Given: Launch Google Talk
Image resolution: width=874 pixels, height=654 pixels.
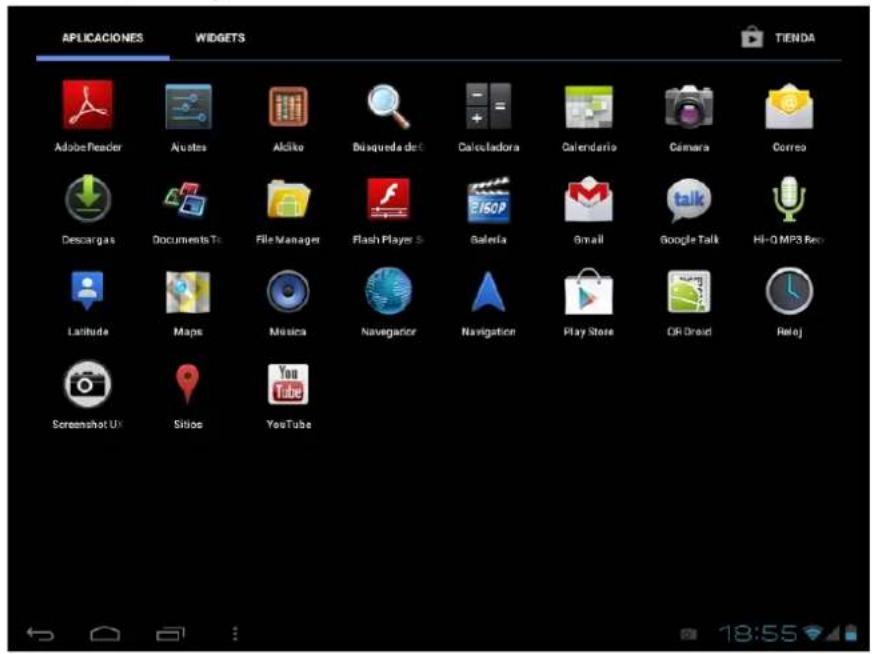Looking at the screenshot, I should click(691, 200).
